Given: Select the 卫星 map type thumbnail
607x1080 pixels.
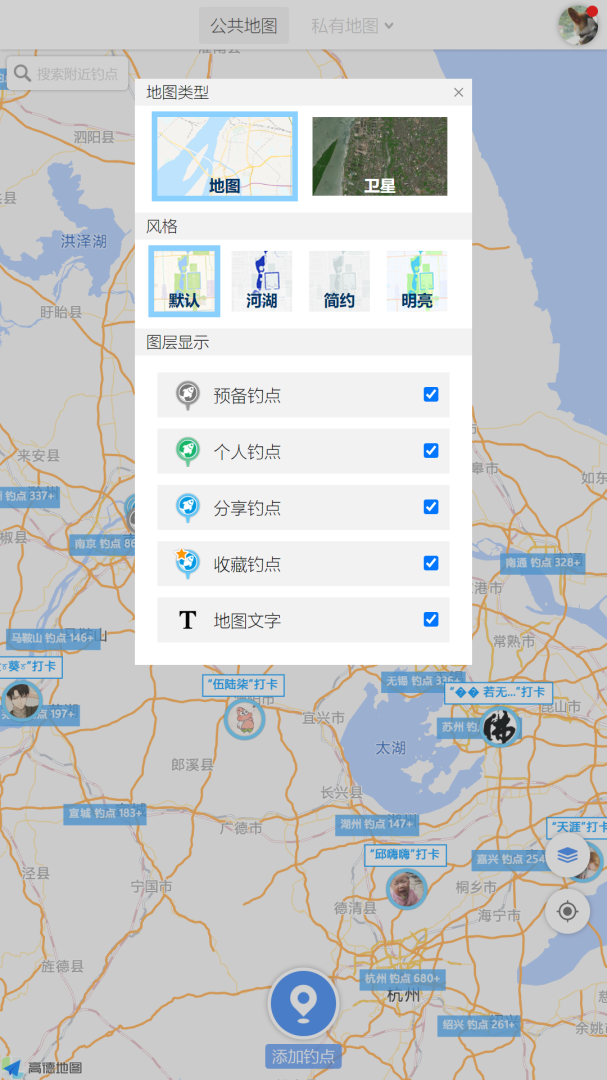Looking at the screenshot, I should point(379,156).
